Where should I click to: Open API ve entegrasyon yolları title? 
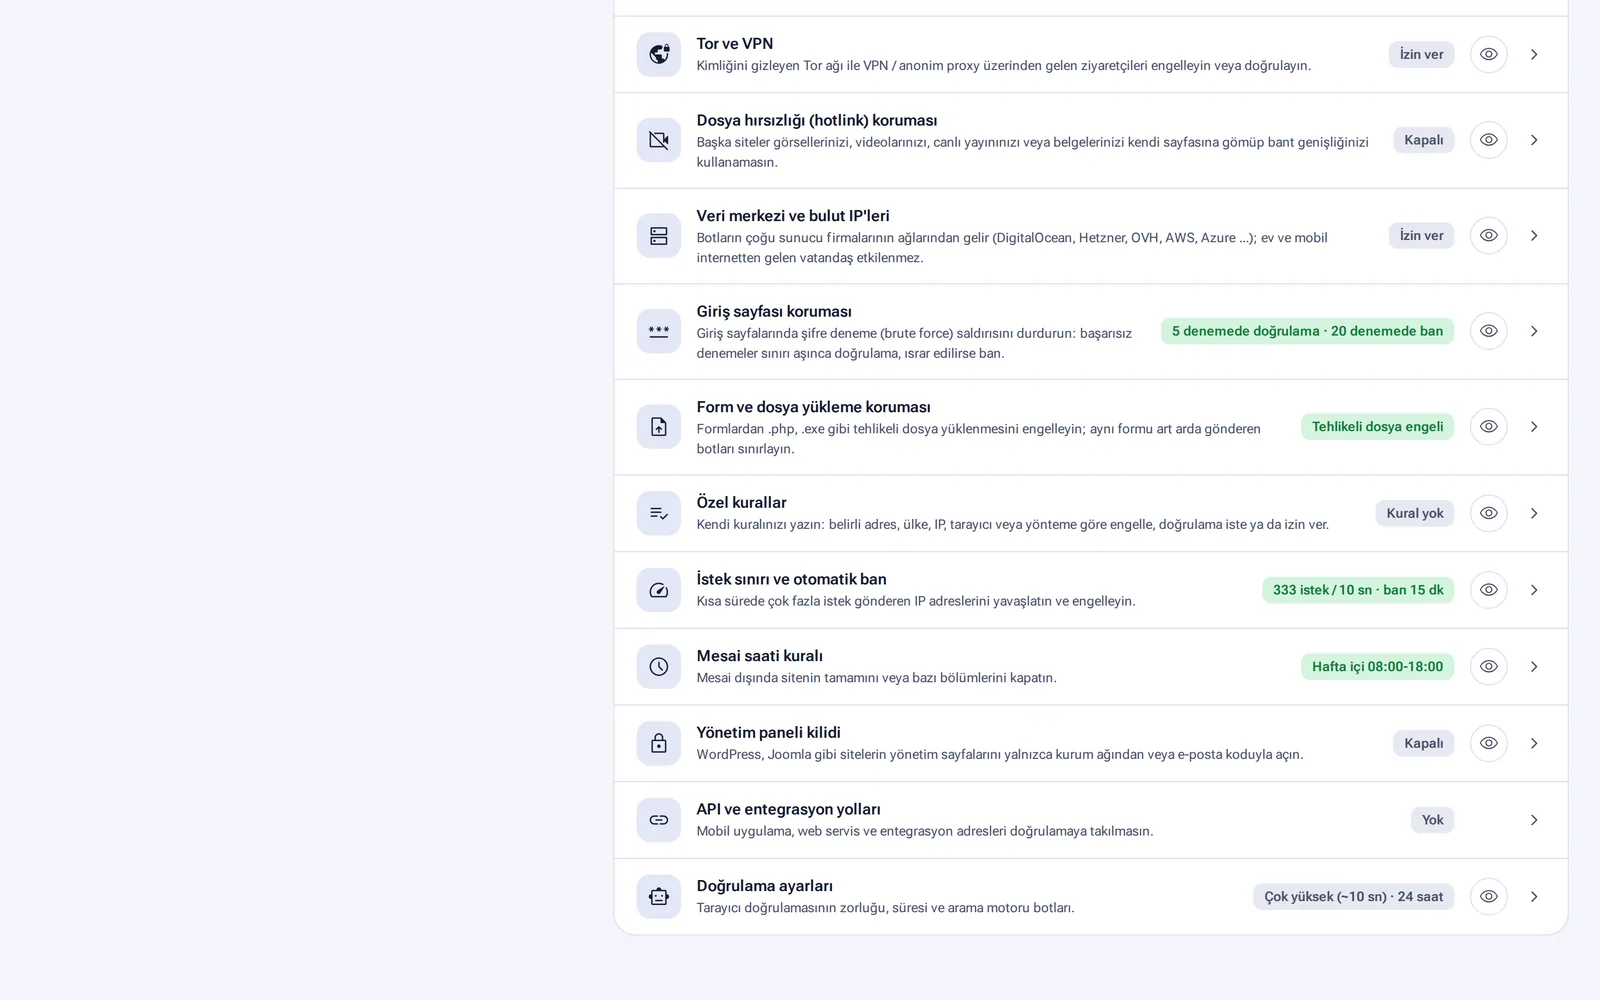pyautogui.click(x=788, y=809)
